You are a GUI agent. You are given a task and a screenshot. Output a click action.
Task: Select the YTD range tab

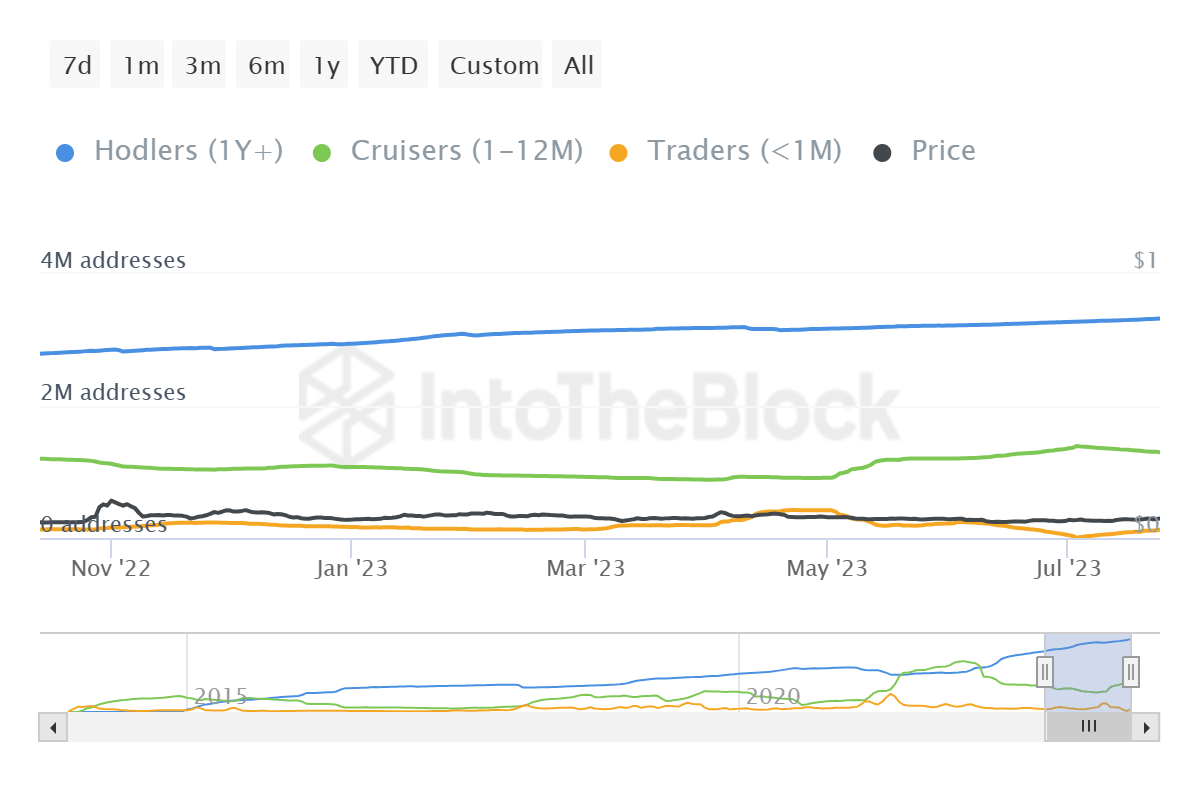click(393, 64)
